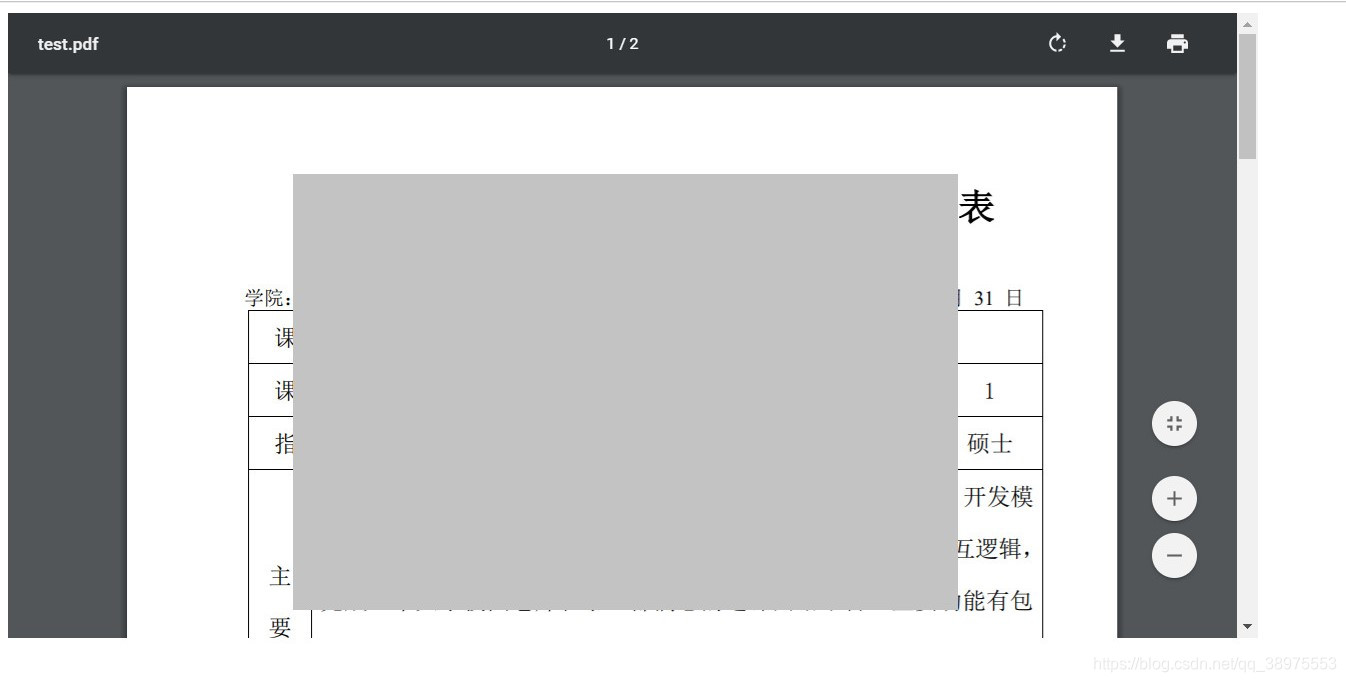The image size is (1346, 682).
Task: Click the 表 title character
Action: 976,207
